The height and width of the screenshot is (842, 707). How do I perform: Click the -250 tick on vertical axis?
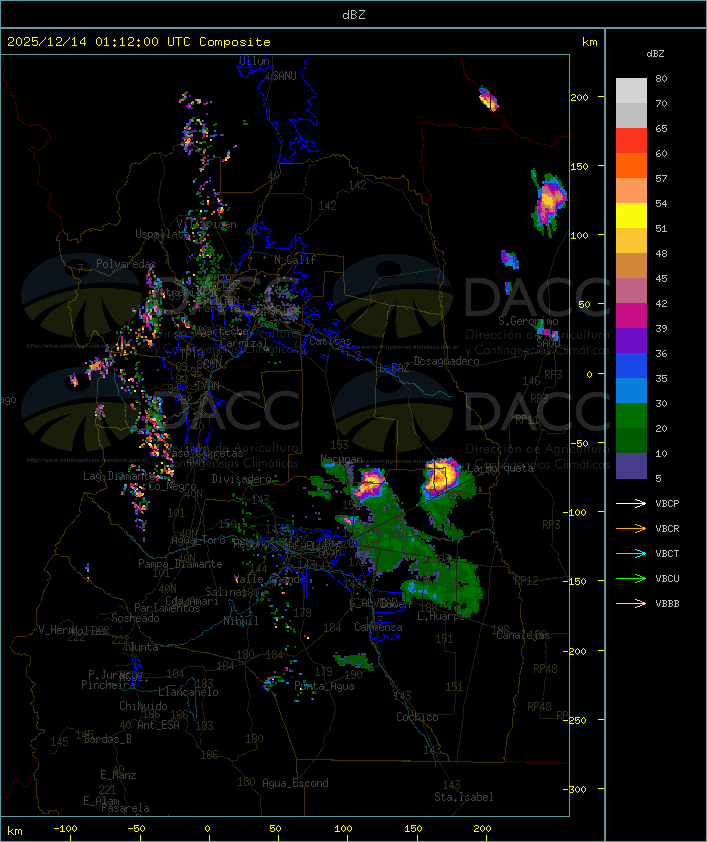[575, 720]
